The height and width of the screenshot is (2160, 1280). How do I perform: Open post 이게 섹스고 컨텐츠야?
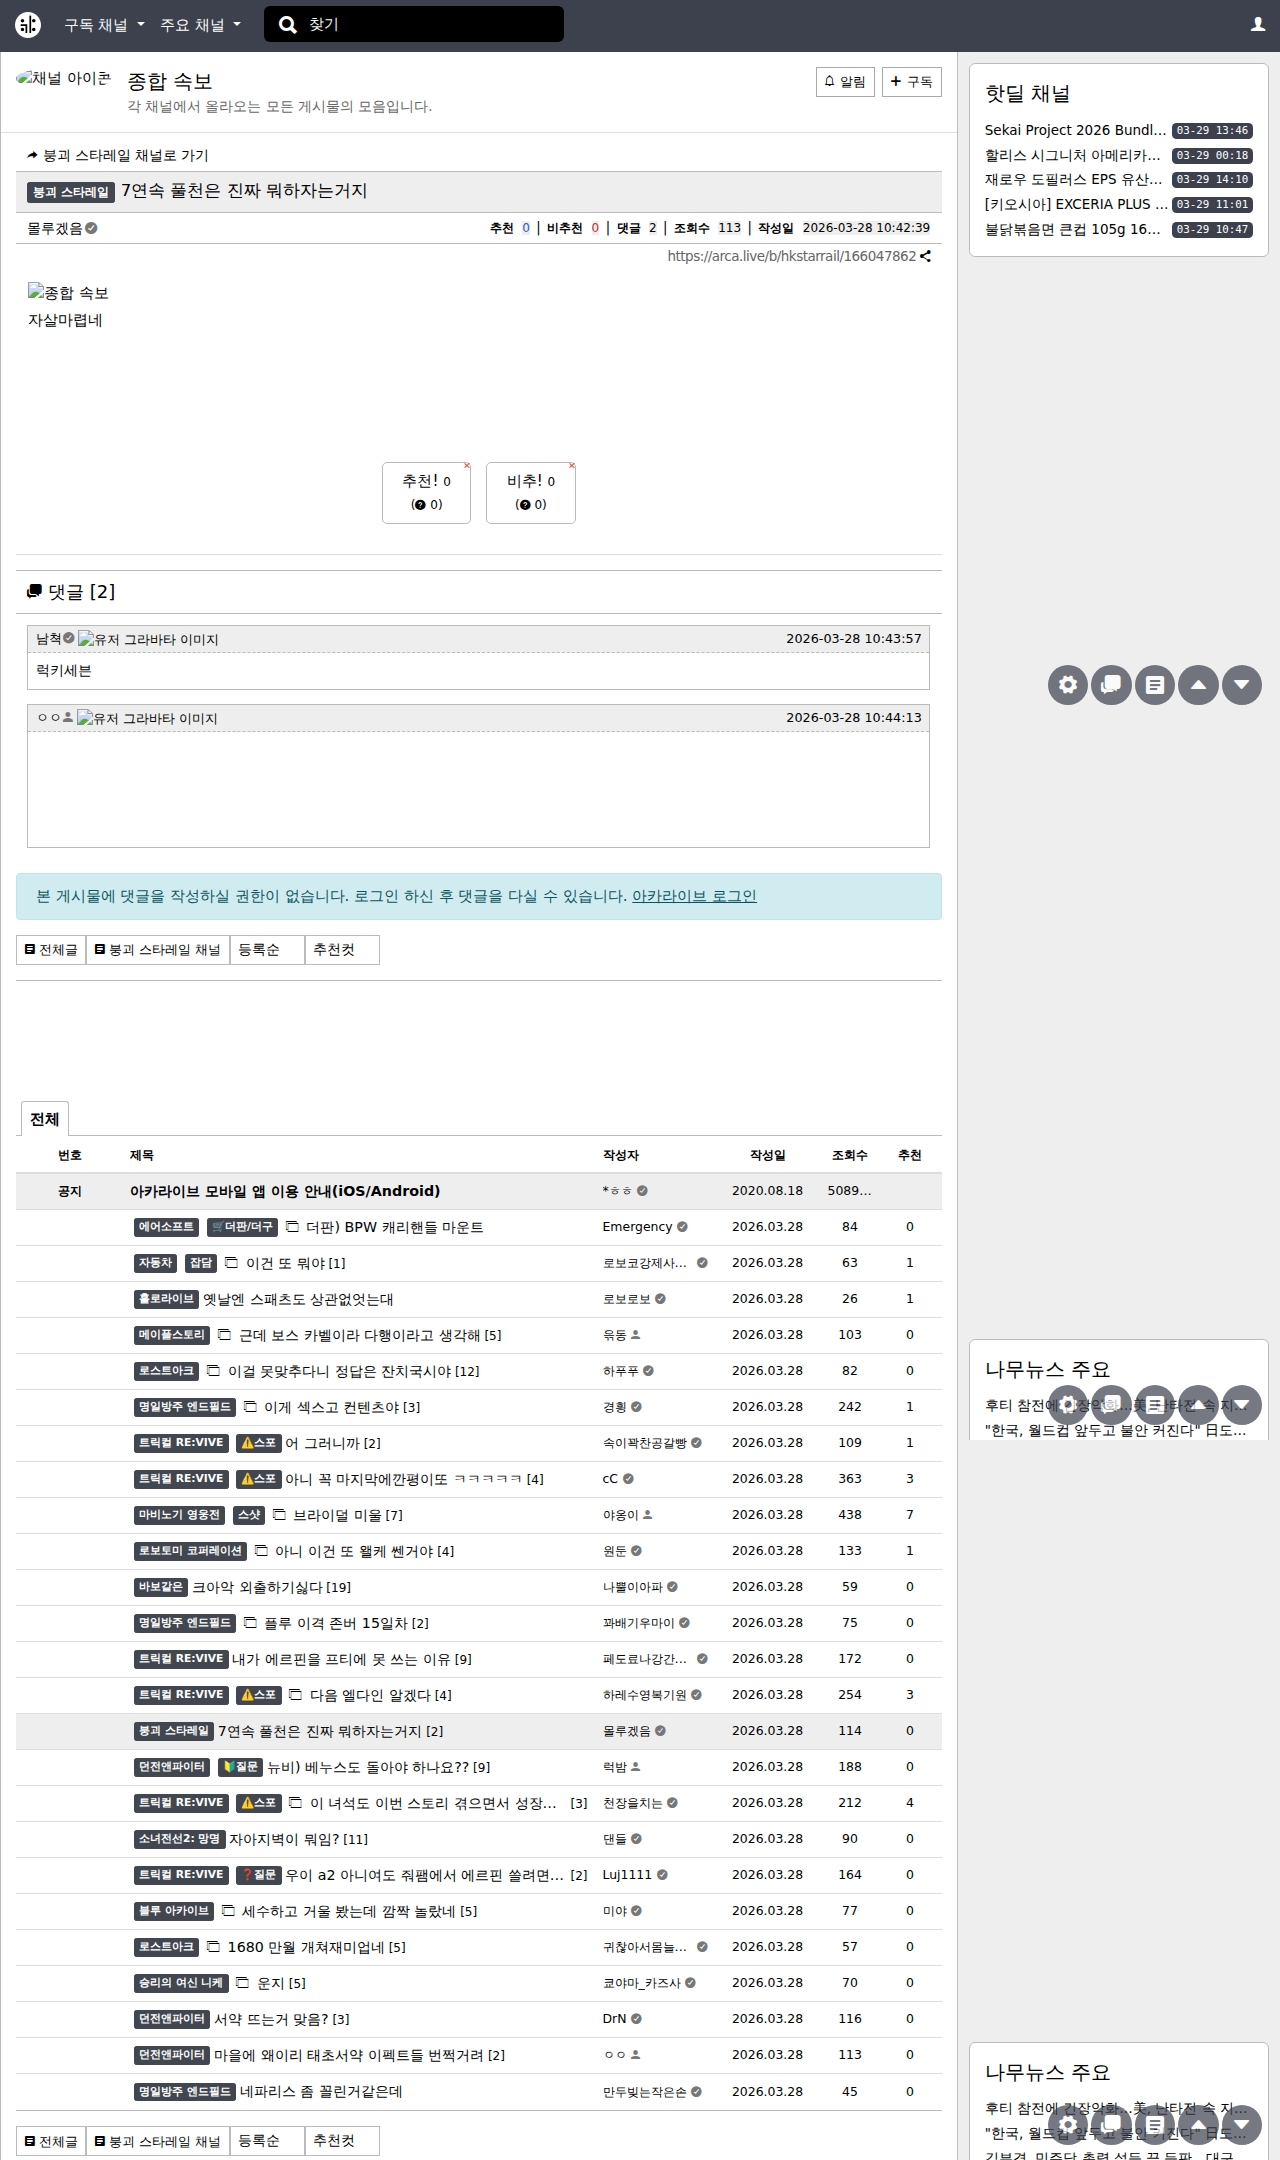[x=332, y=1407]
